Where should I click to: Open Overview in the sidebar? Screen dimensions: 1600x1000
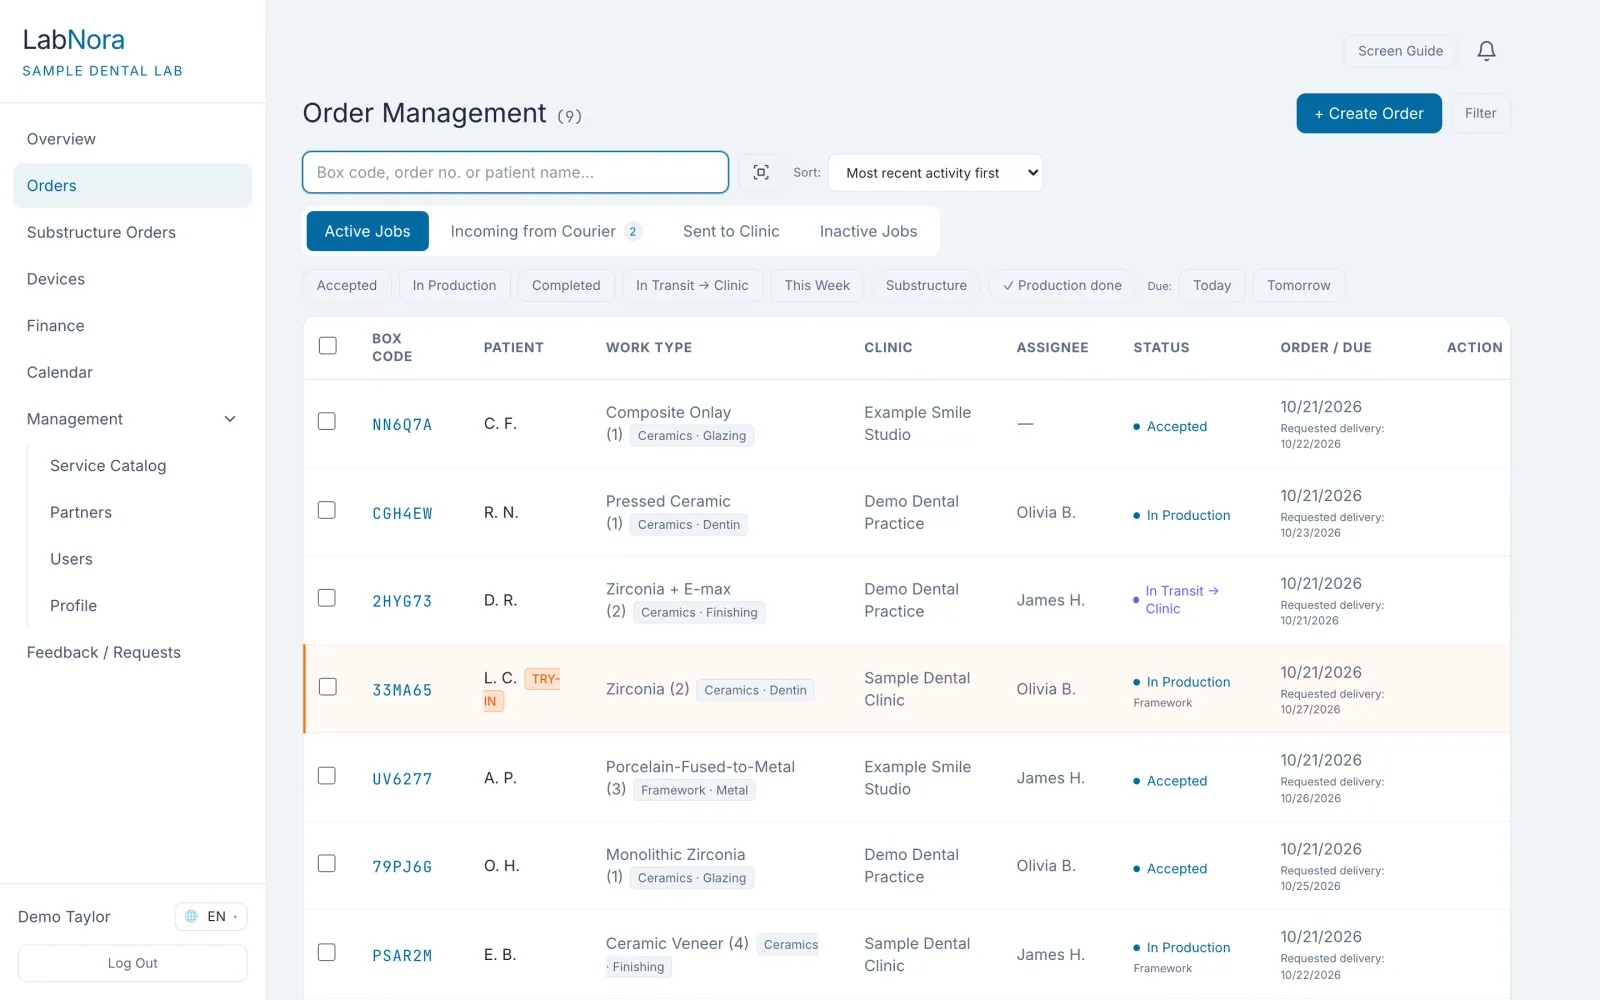(132, 139)
